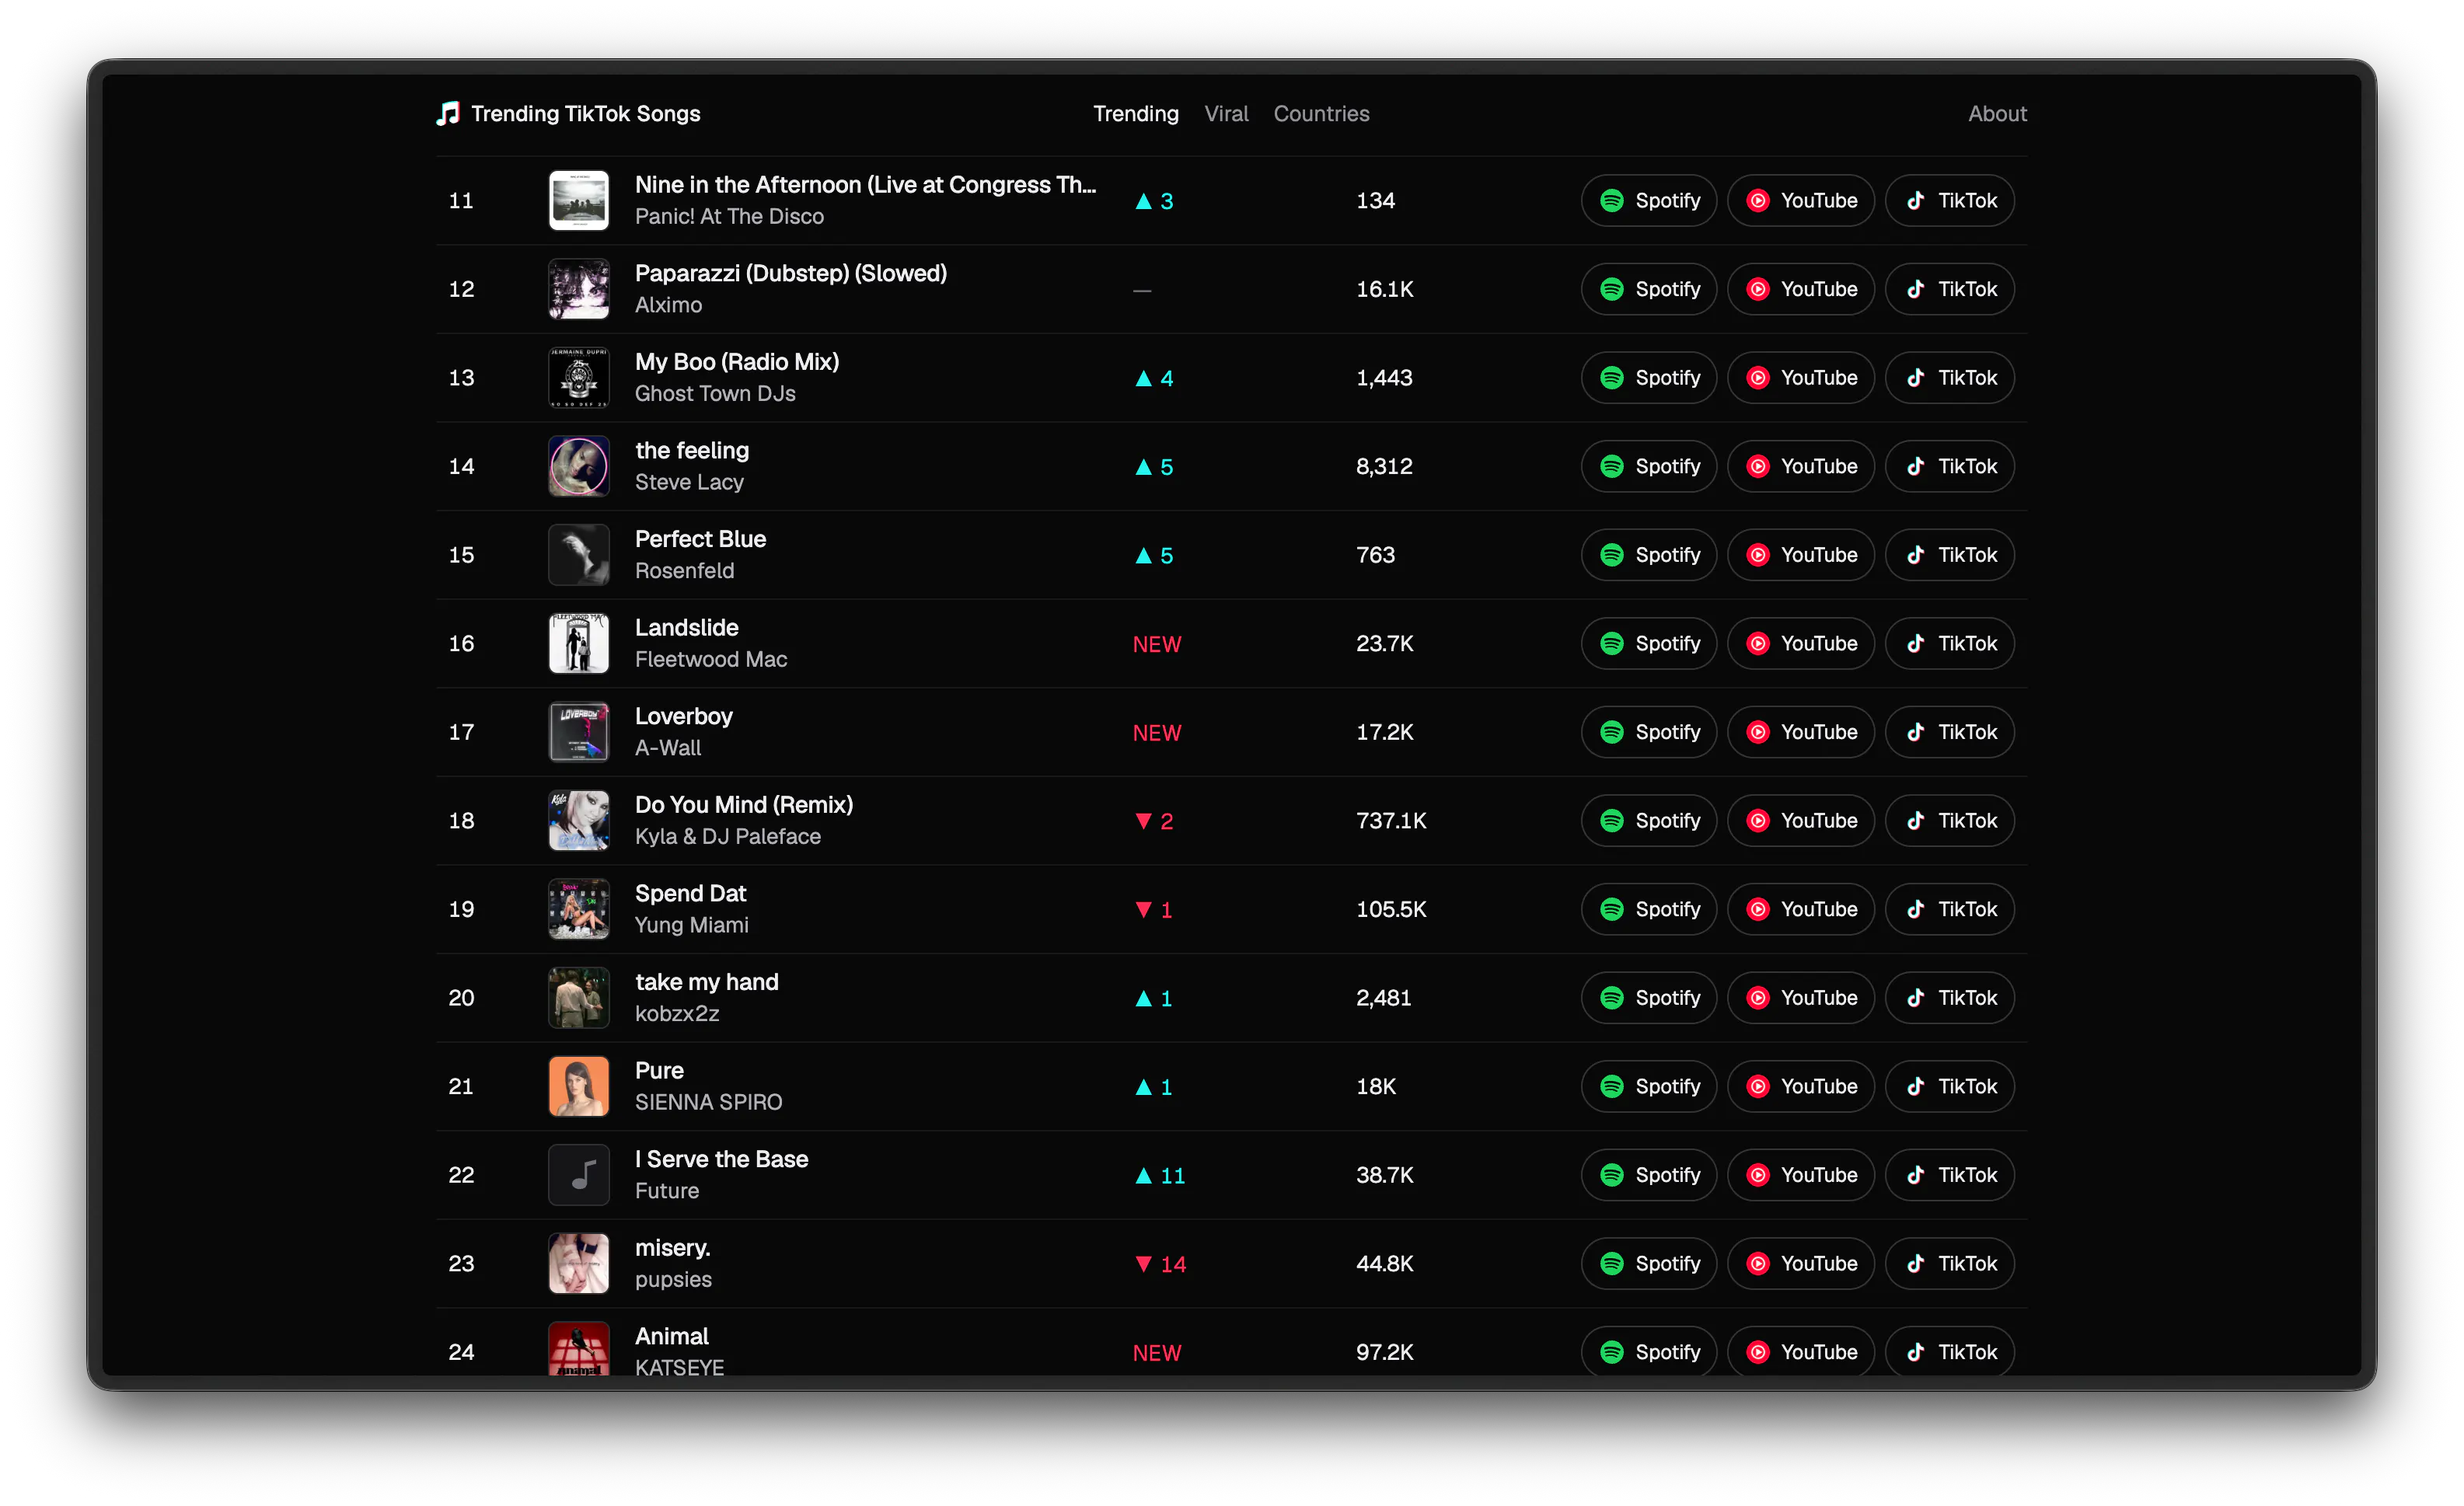The width and height of the screenshot is (2464, 1506).
Task: Click placeholder artwork for I Serve the Base
Action: (x=579, y=1175)
